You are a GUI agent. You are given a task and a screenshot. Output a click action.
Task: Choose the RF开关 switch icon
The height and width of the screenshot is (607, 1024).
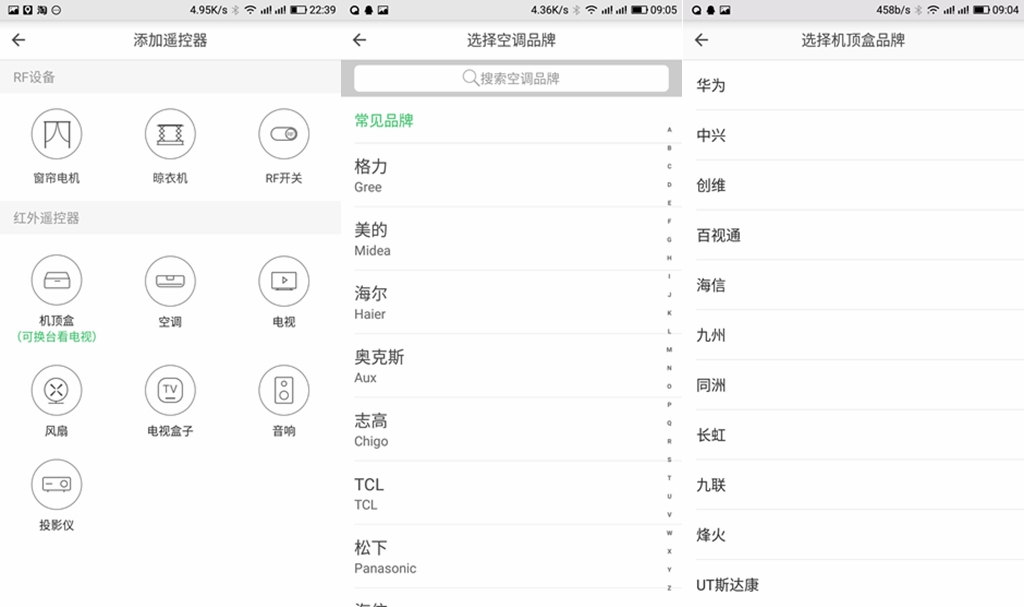(x=283, y=134)
